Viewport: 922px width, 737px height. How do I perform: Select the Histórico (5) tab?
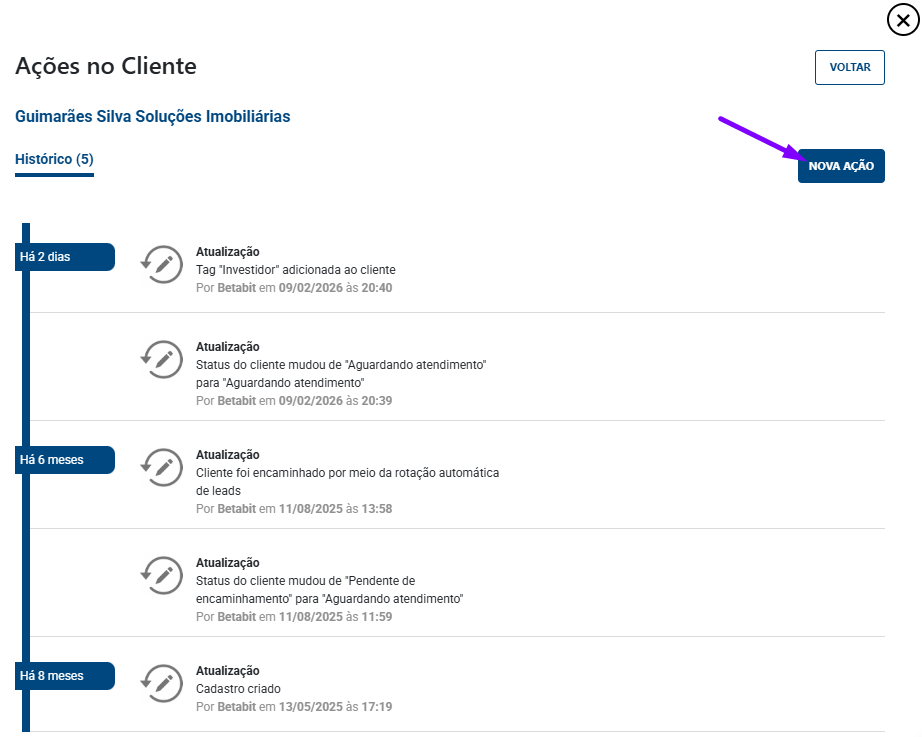point(54,159)
